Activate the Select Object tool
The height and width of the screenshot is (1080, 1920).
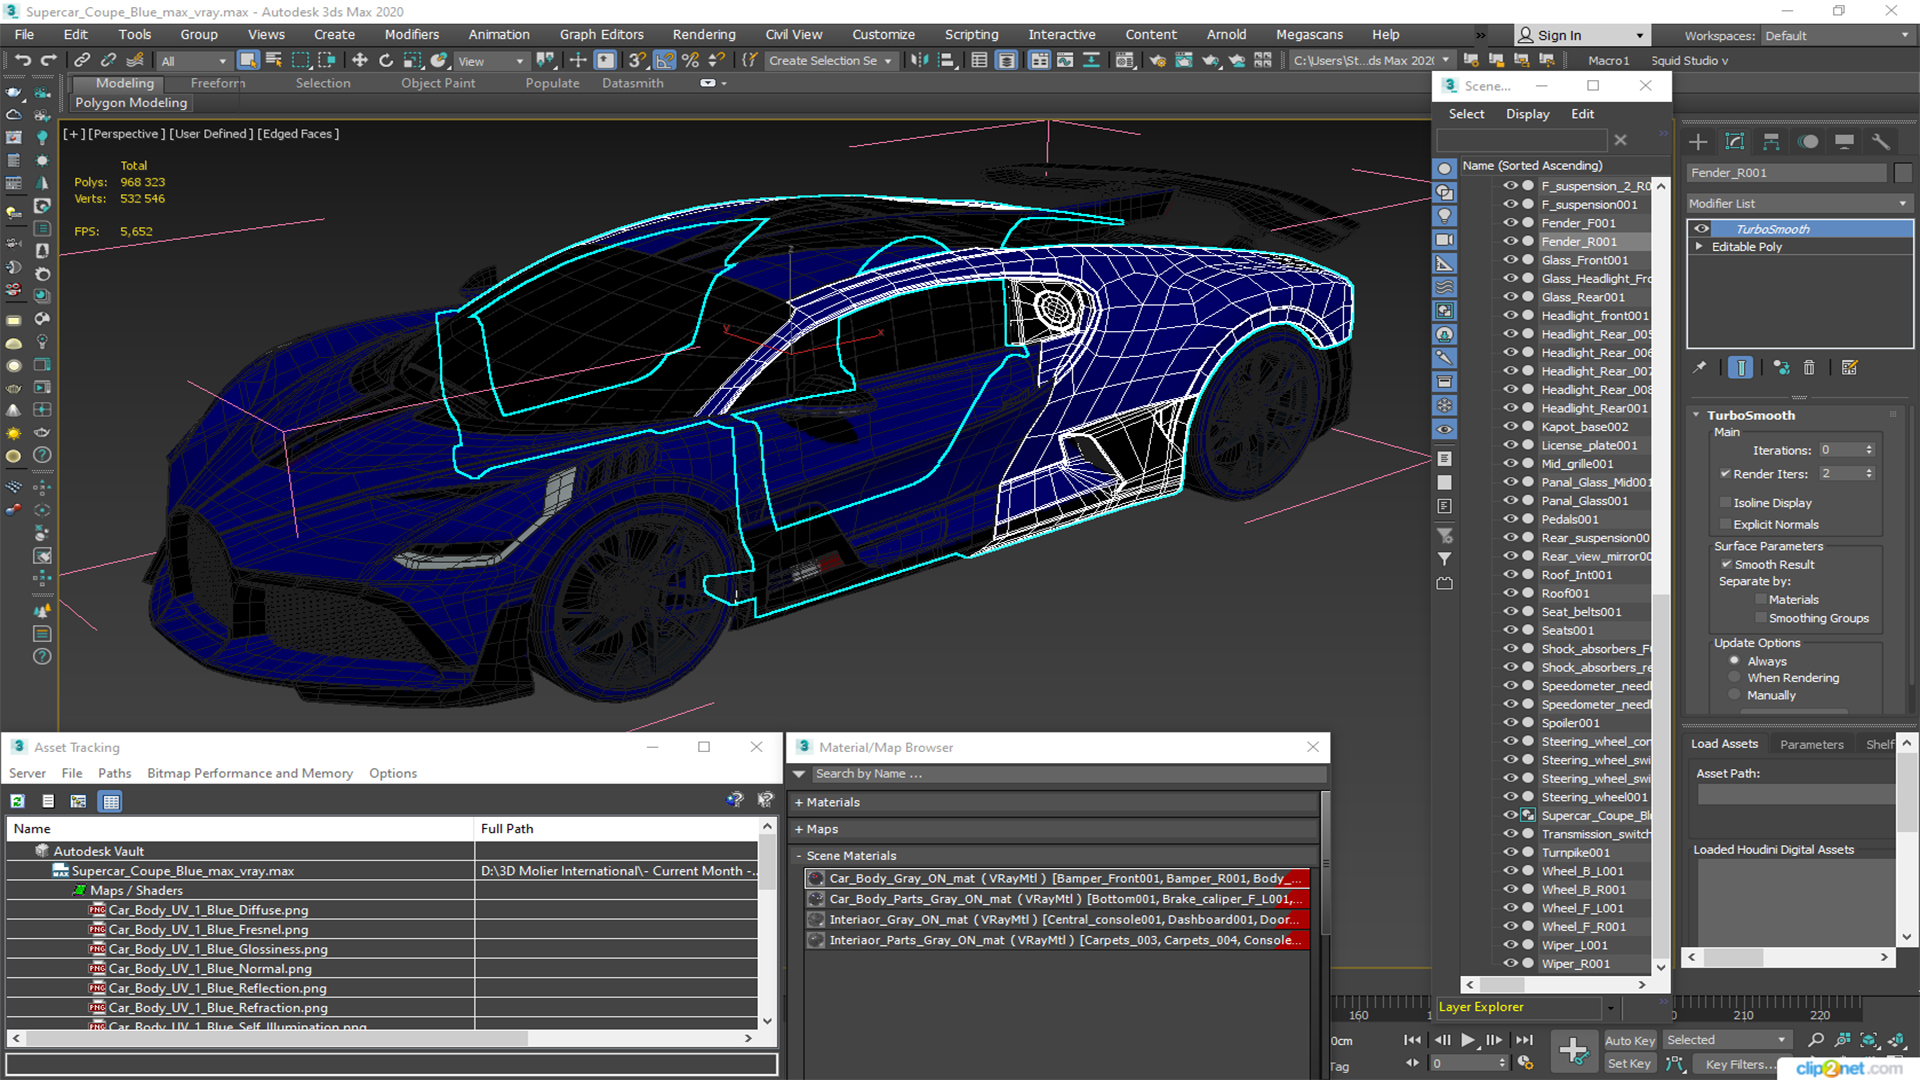click(248, 60)
